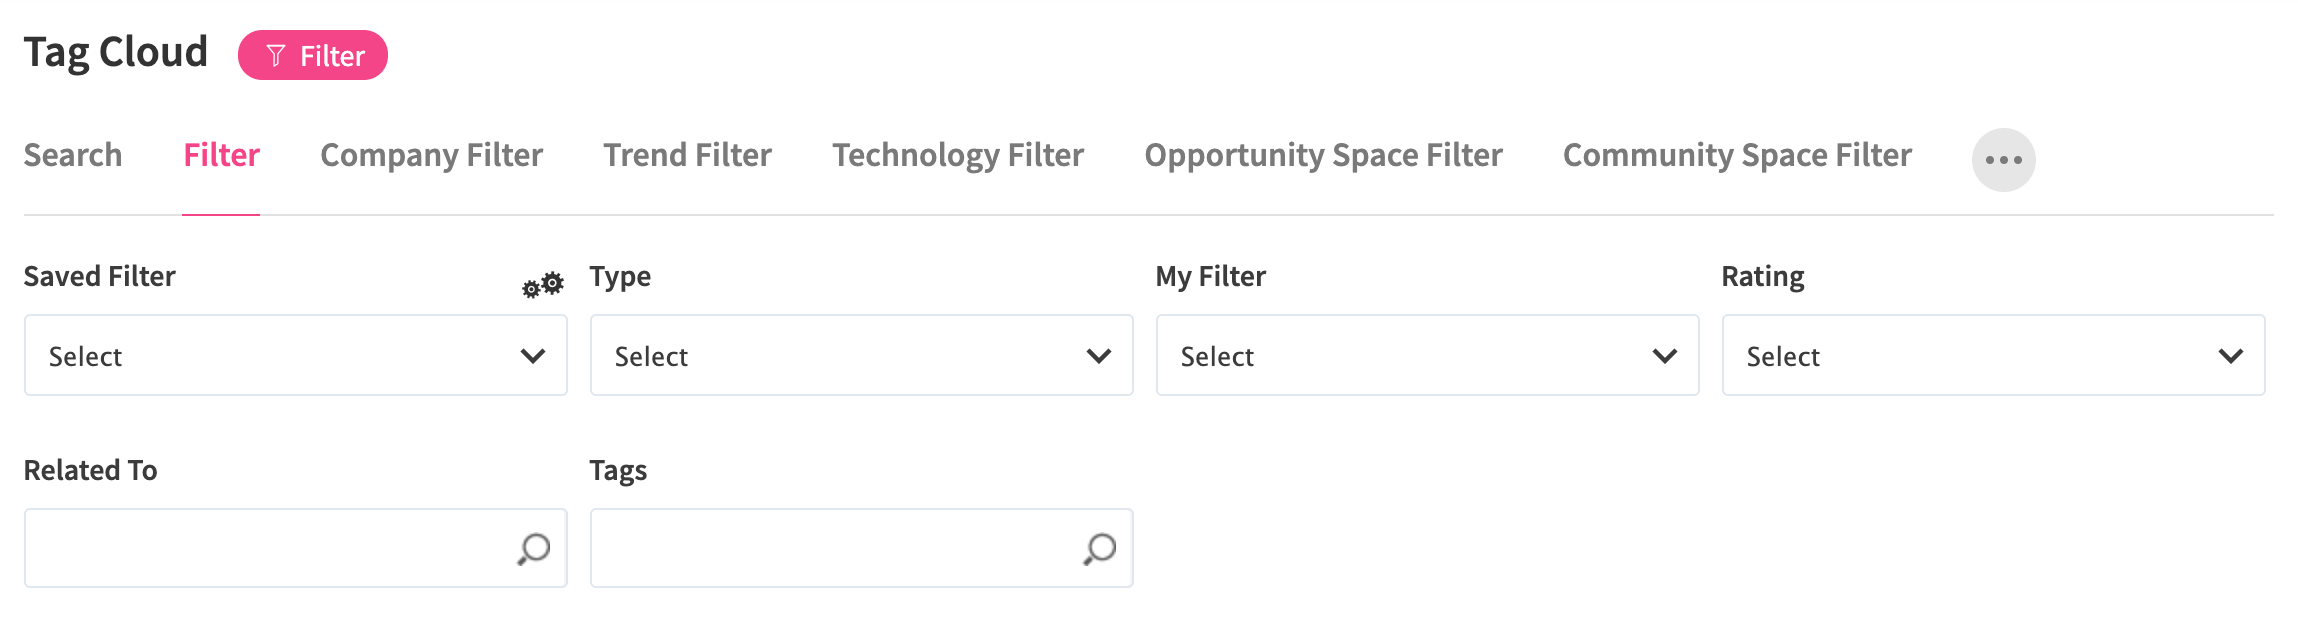Open the Type select dropdown
Viewport: 2298px width, 626px height.
(x=861, y=356)
